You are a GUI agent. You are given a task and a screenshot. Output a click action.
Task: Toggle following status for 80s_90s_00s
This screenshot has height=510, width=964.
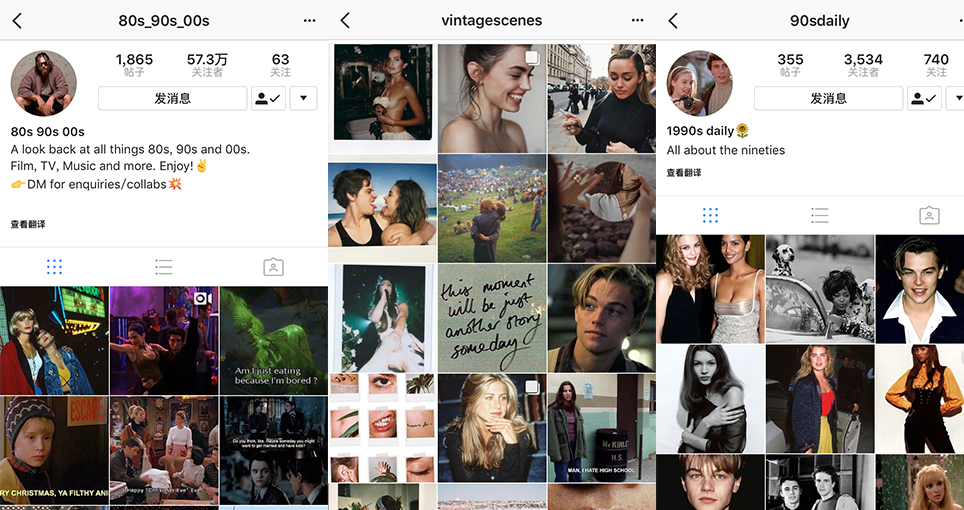coord(268,98)
